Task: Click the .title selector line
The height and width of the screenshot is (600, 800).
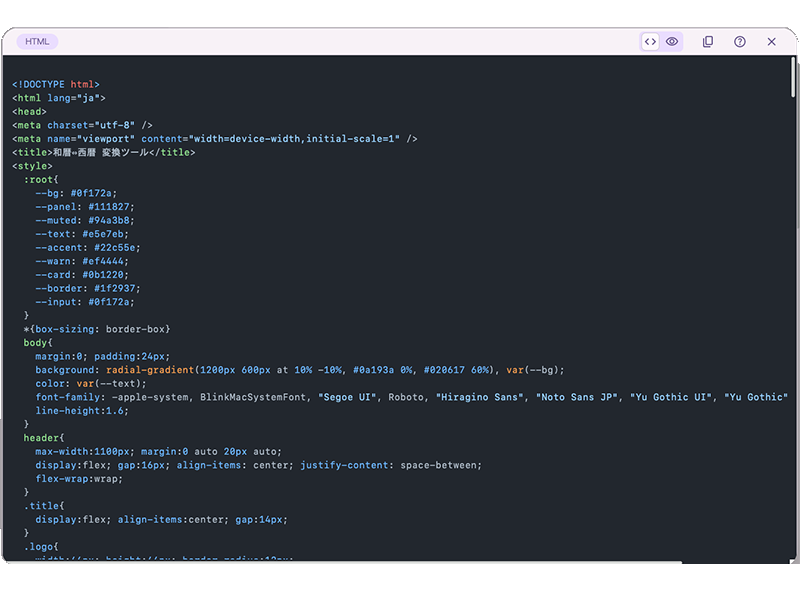Action: click(x=44, y=505)
